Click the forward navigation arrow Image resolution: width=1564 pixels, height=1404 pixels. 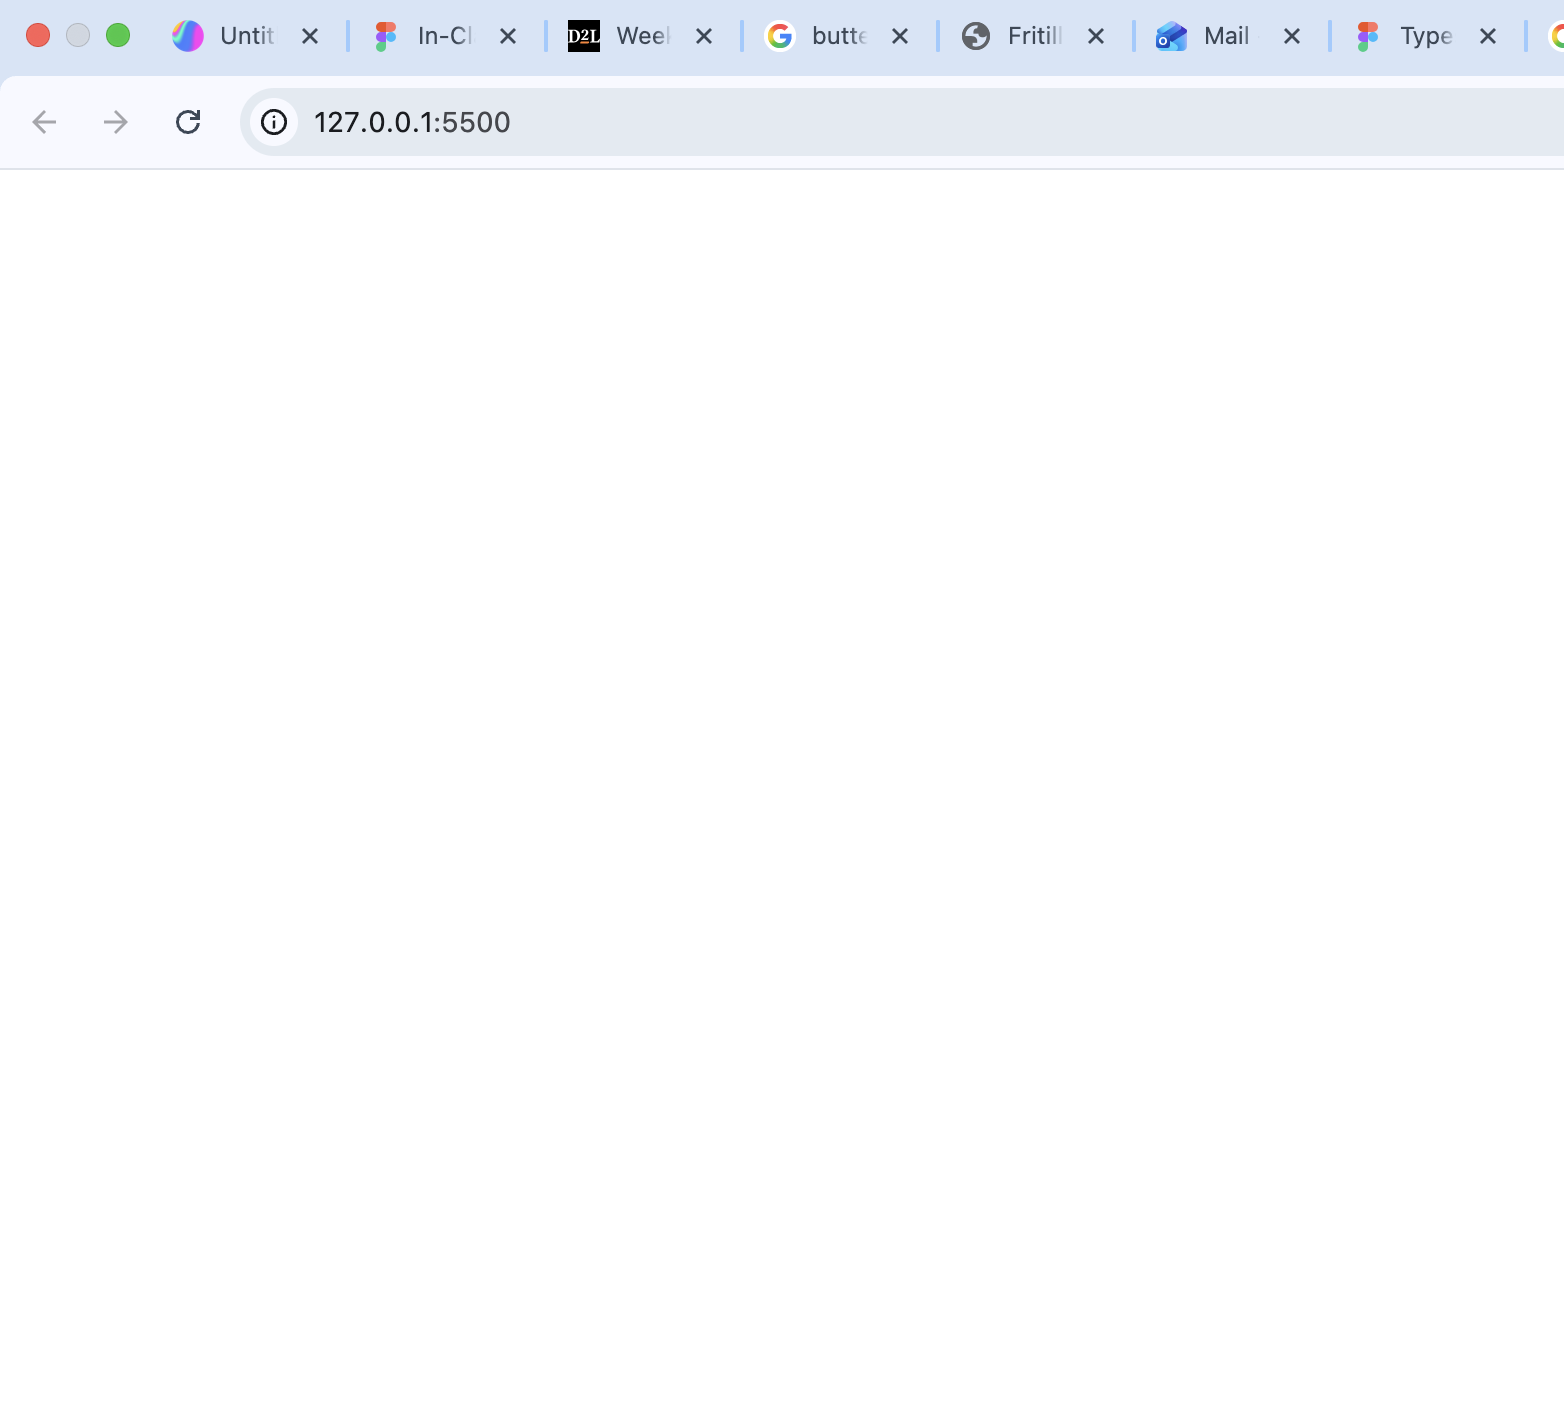click(115, 121)
